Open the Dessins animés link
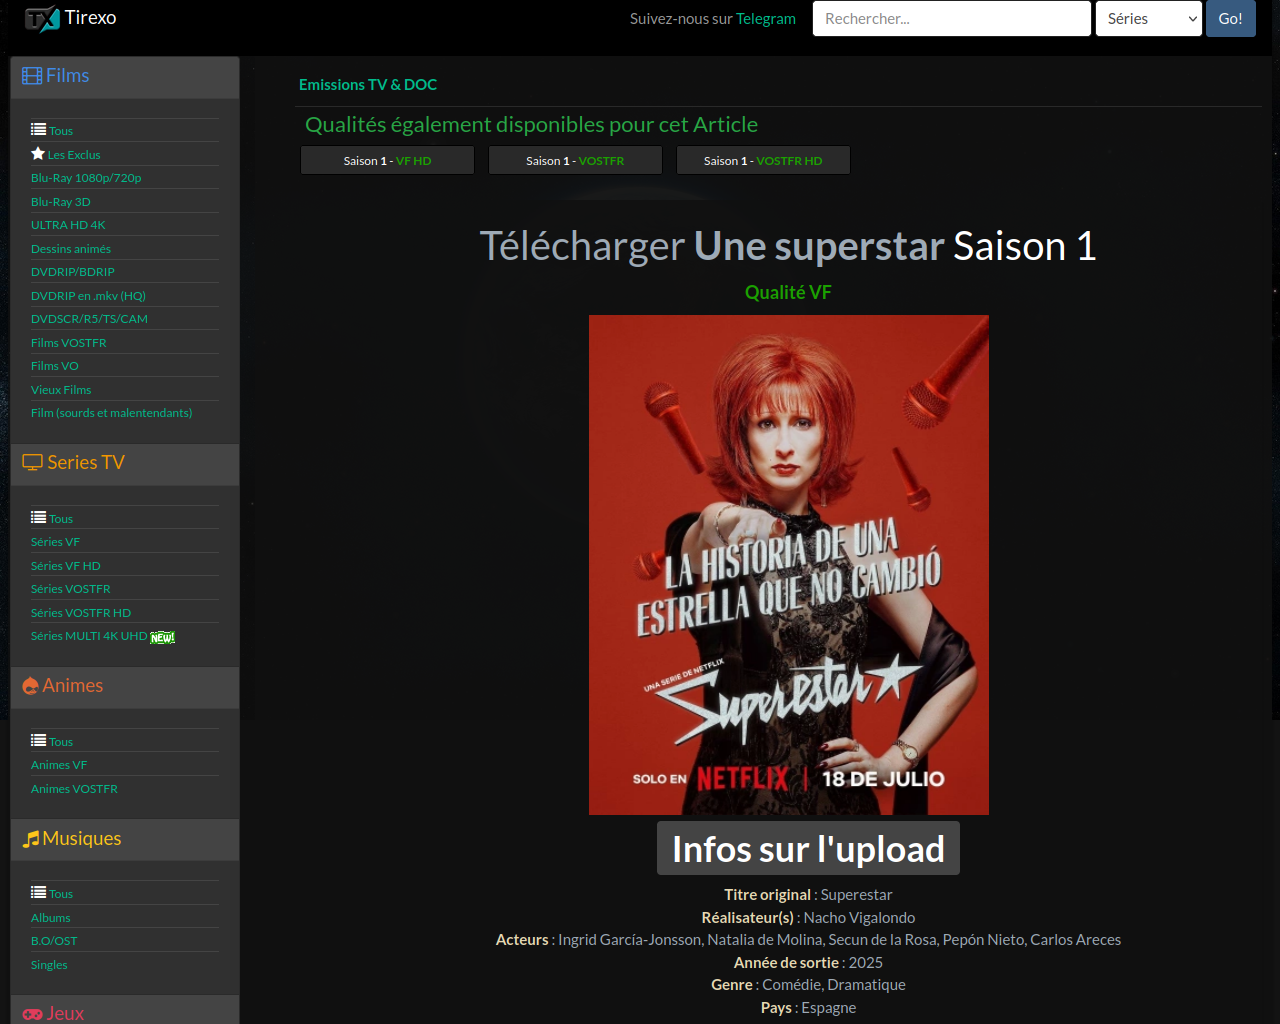Screen dimensions: 1280x1024 (71, 249)
